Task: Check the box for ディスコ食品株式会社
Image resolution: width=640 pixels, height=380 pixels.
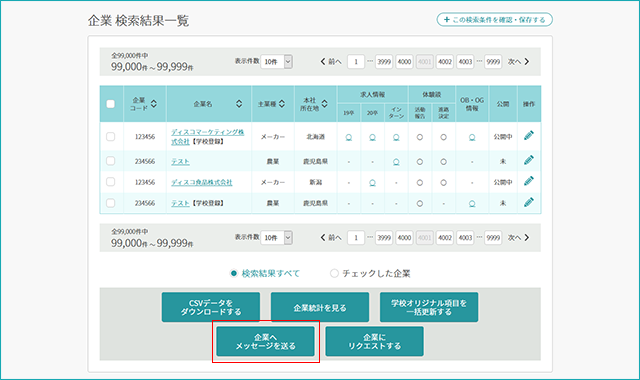Action: (x=111, y=182)
